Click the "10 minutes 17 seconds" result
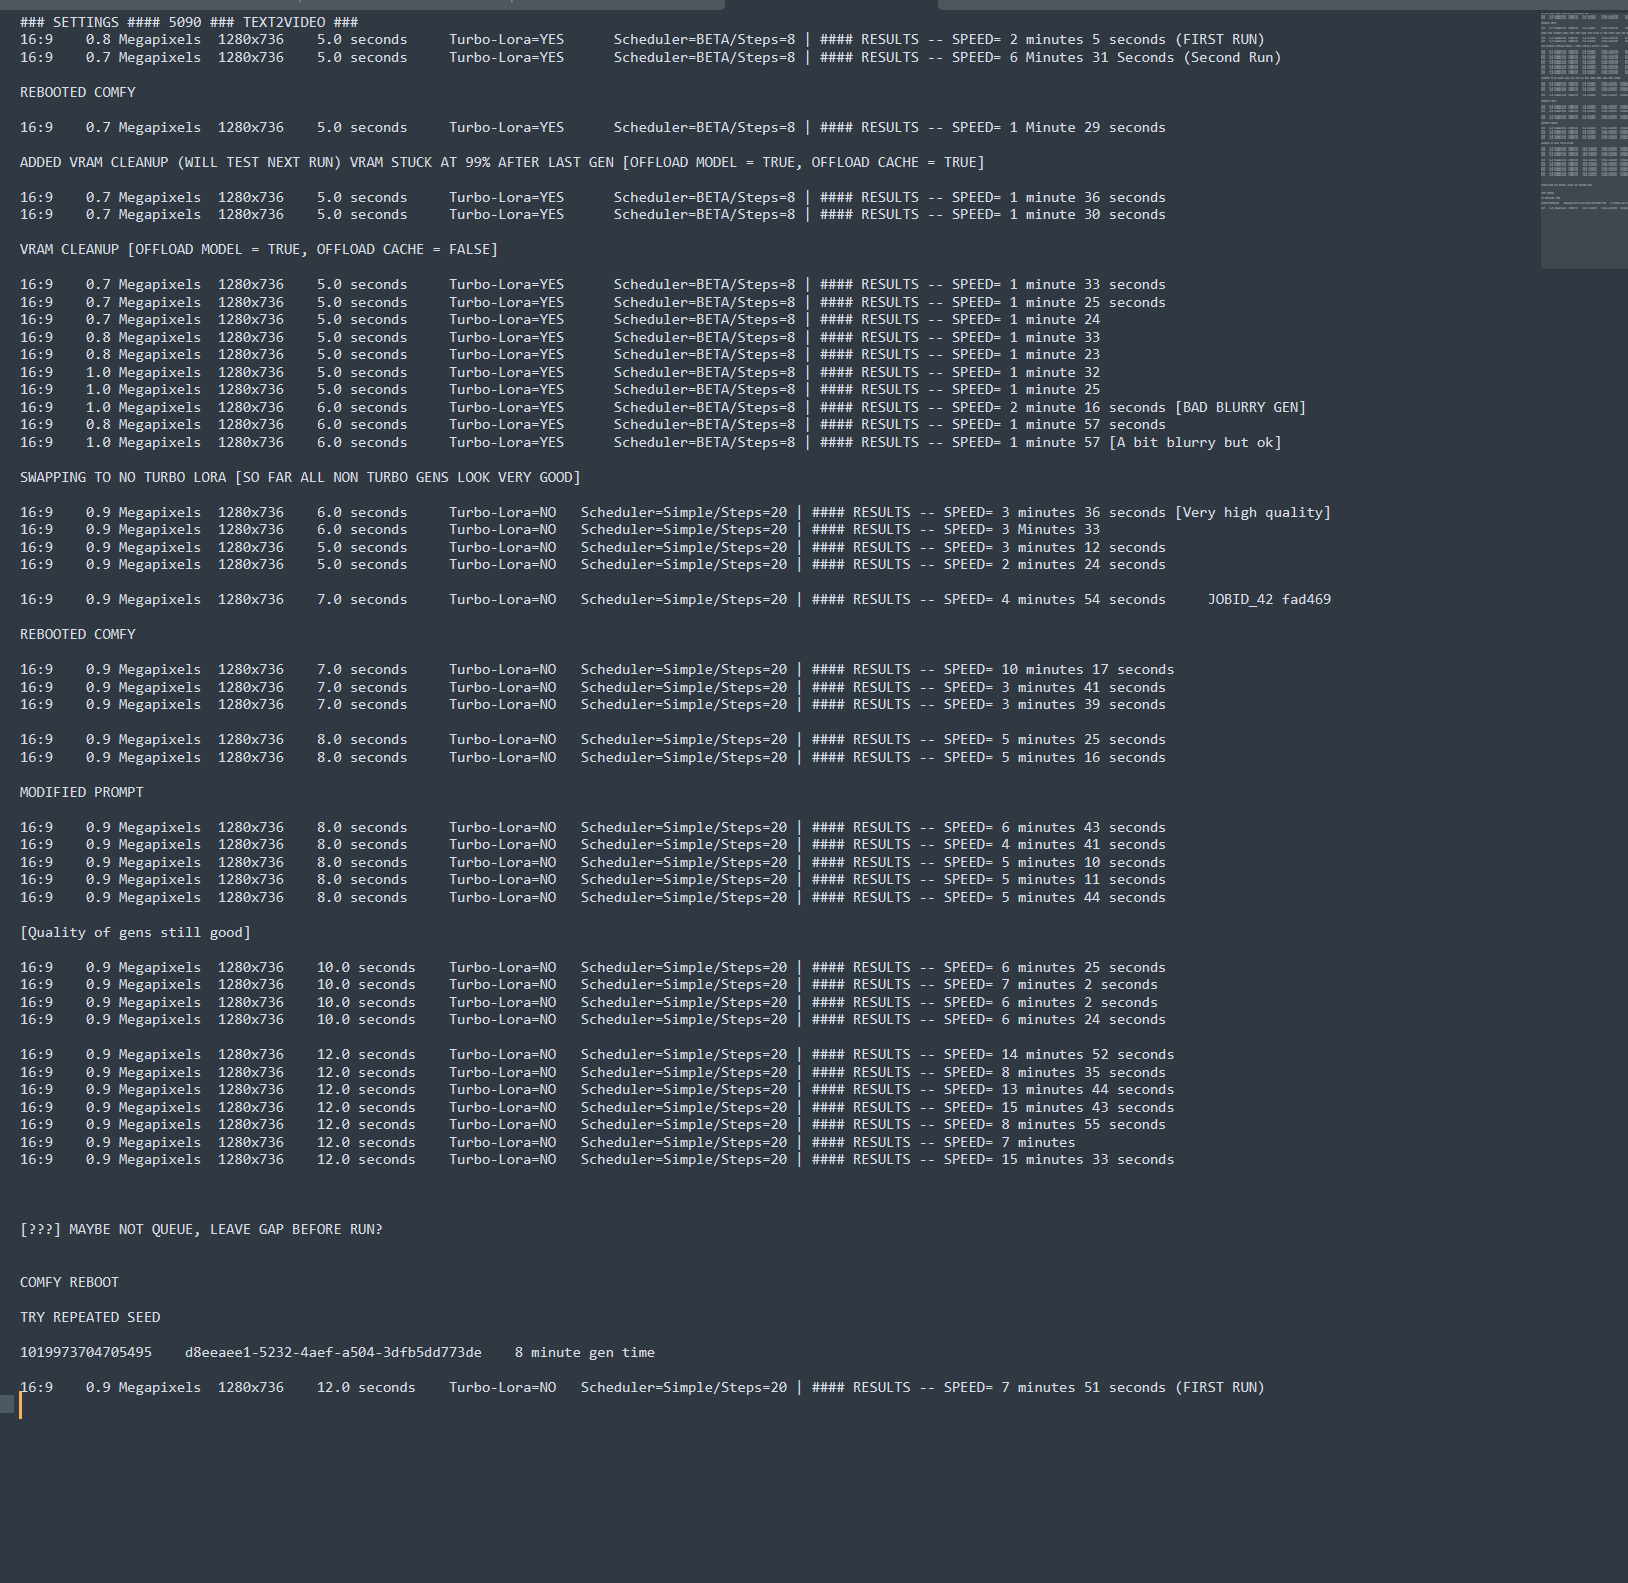 [x=1087, y=670]
